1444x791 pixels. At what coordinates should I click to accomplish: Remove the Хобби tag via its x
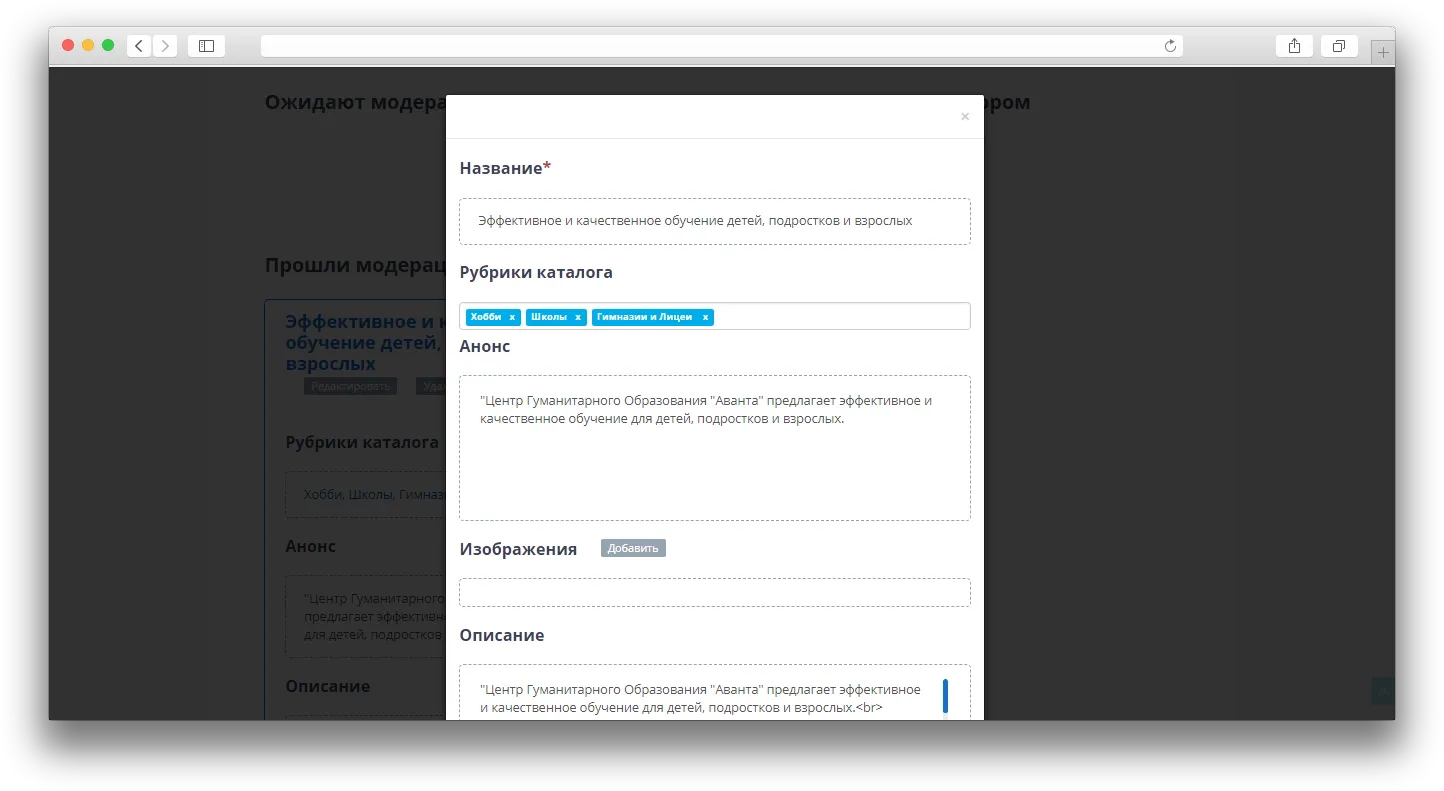512,317
